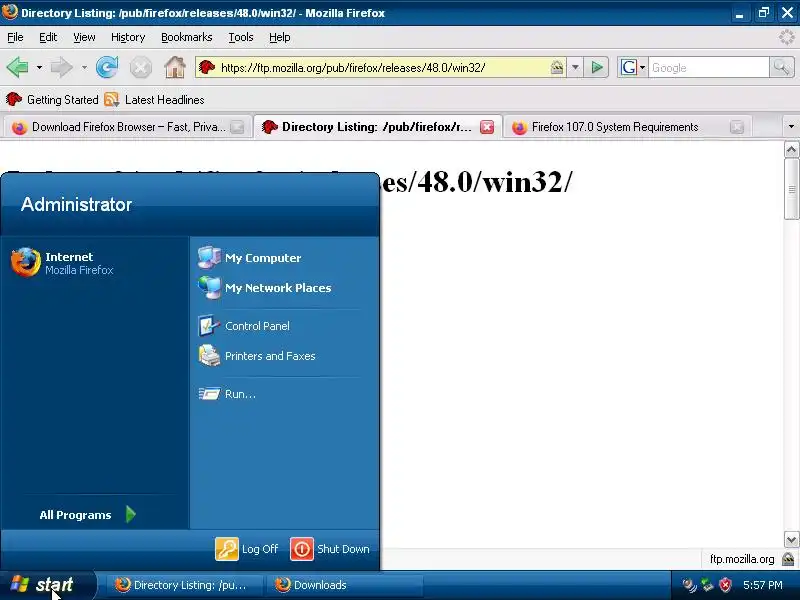The width and height of the screenshot is (800, 600).
Task: Click the grey Forward arrow button
Action: (x=62, y=67)
